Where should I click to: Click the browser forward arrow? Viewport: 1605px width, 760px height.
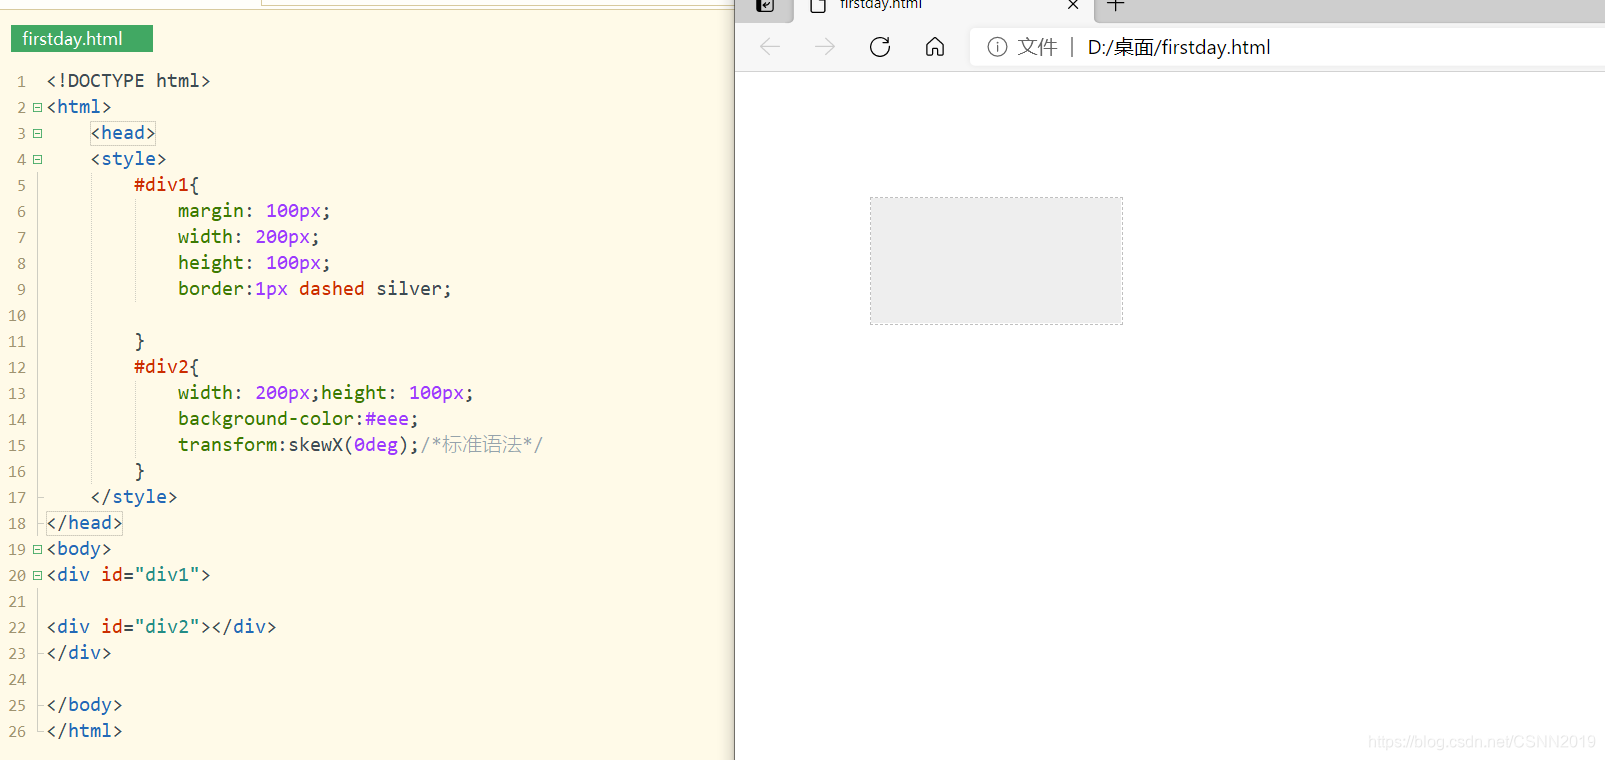click(825, 47)
